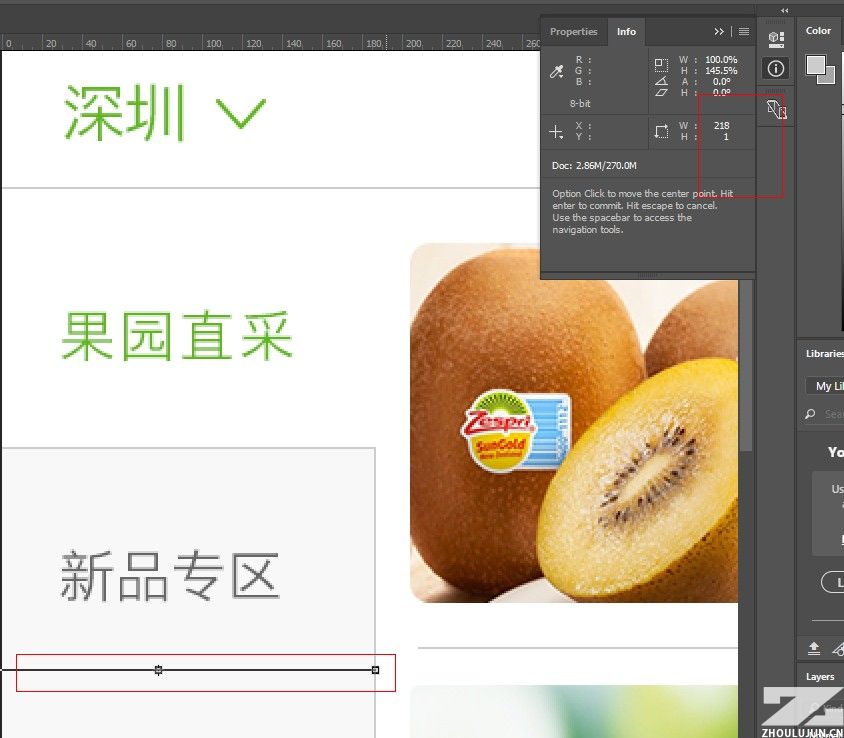This screenshot has width=844, height=738.
Task: Click the center transform handle on the line
Action: pyautogui.click(x=158, y=670)
